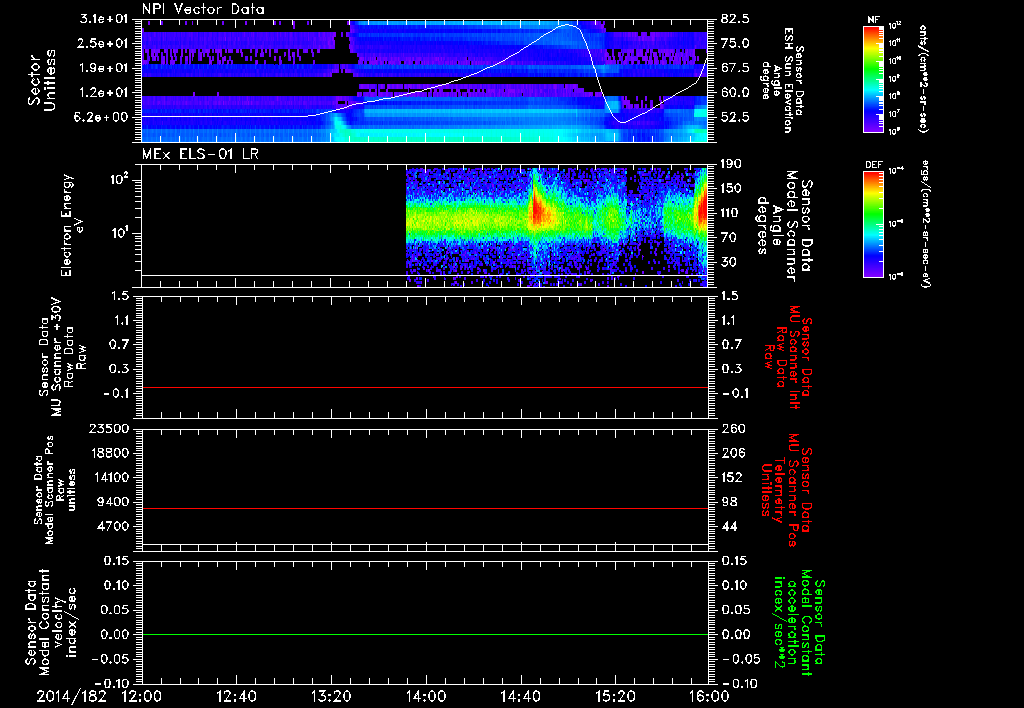1024x708 pixels.
Task: Click the 150 scanner angle tick label
Action: 733,189
